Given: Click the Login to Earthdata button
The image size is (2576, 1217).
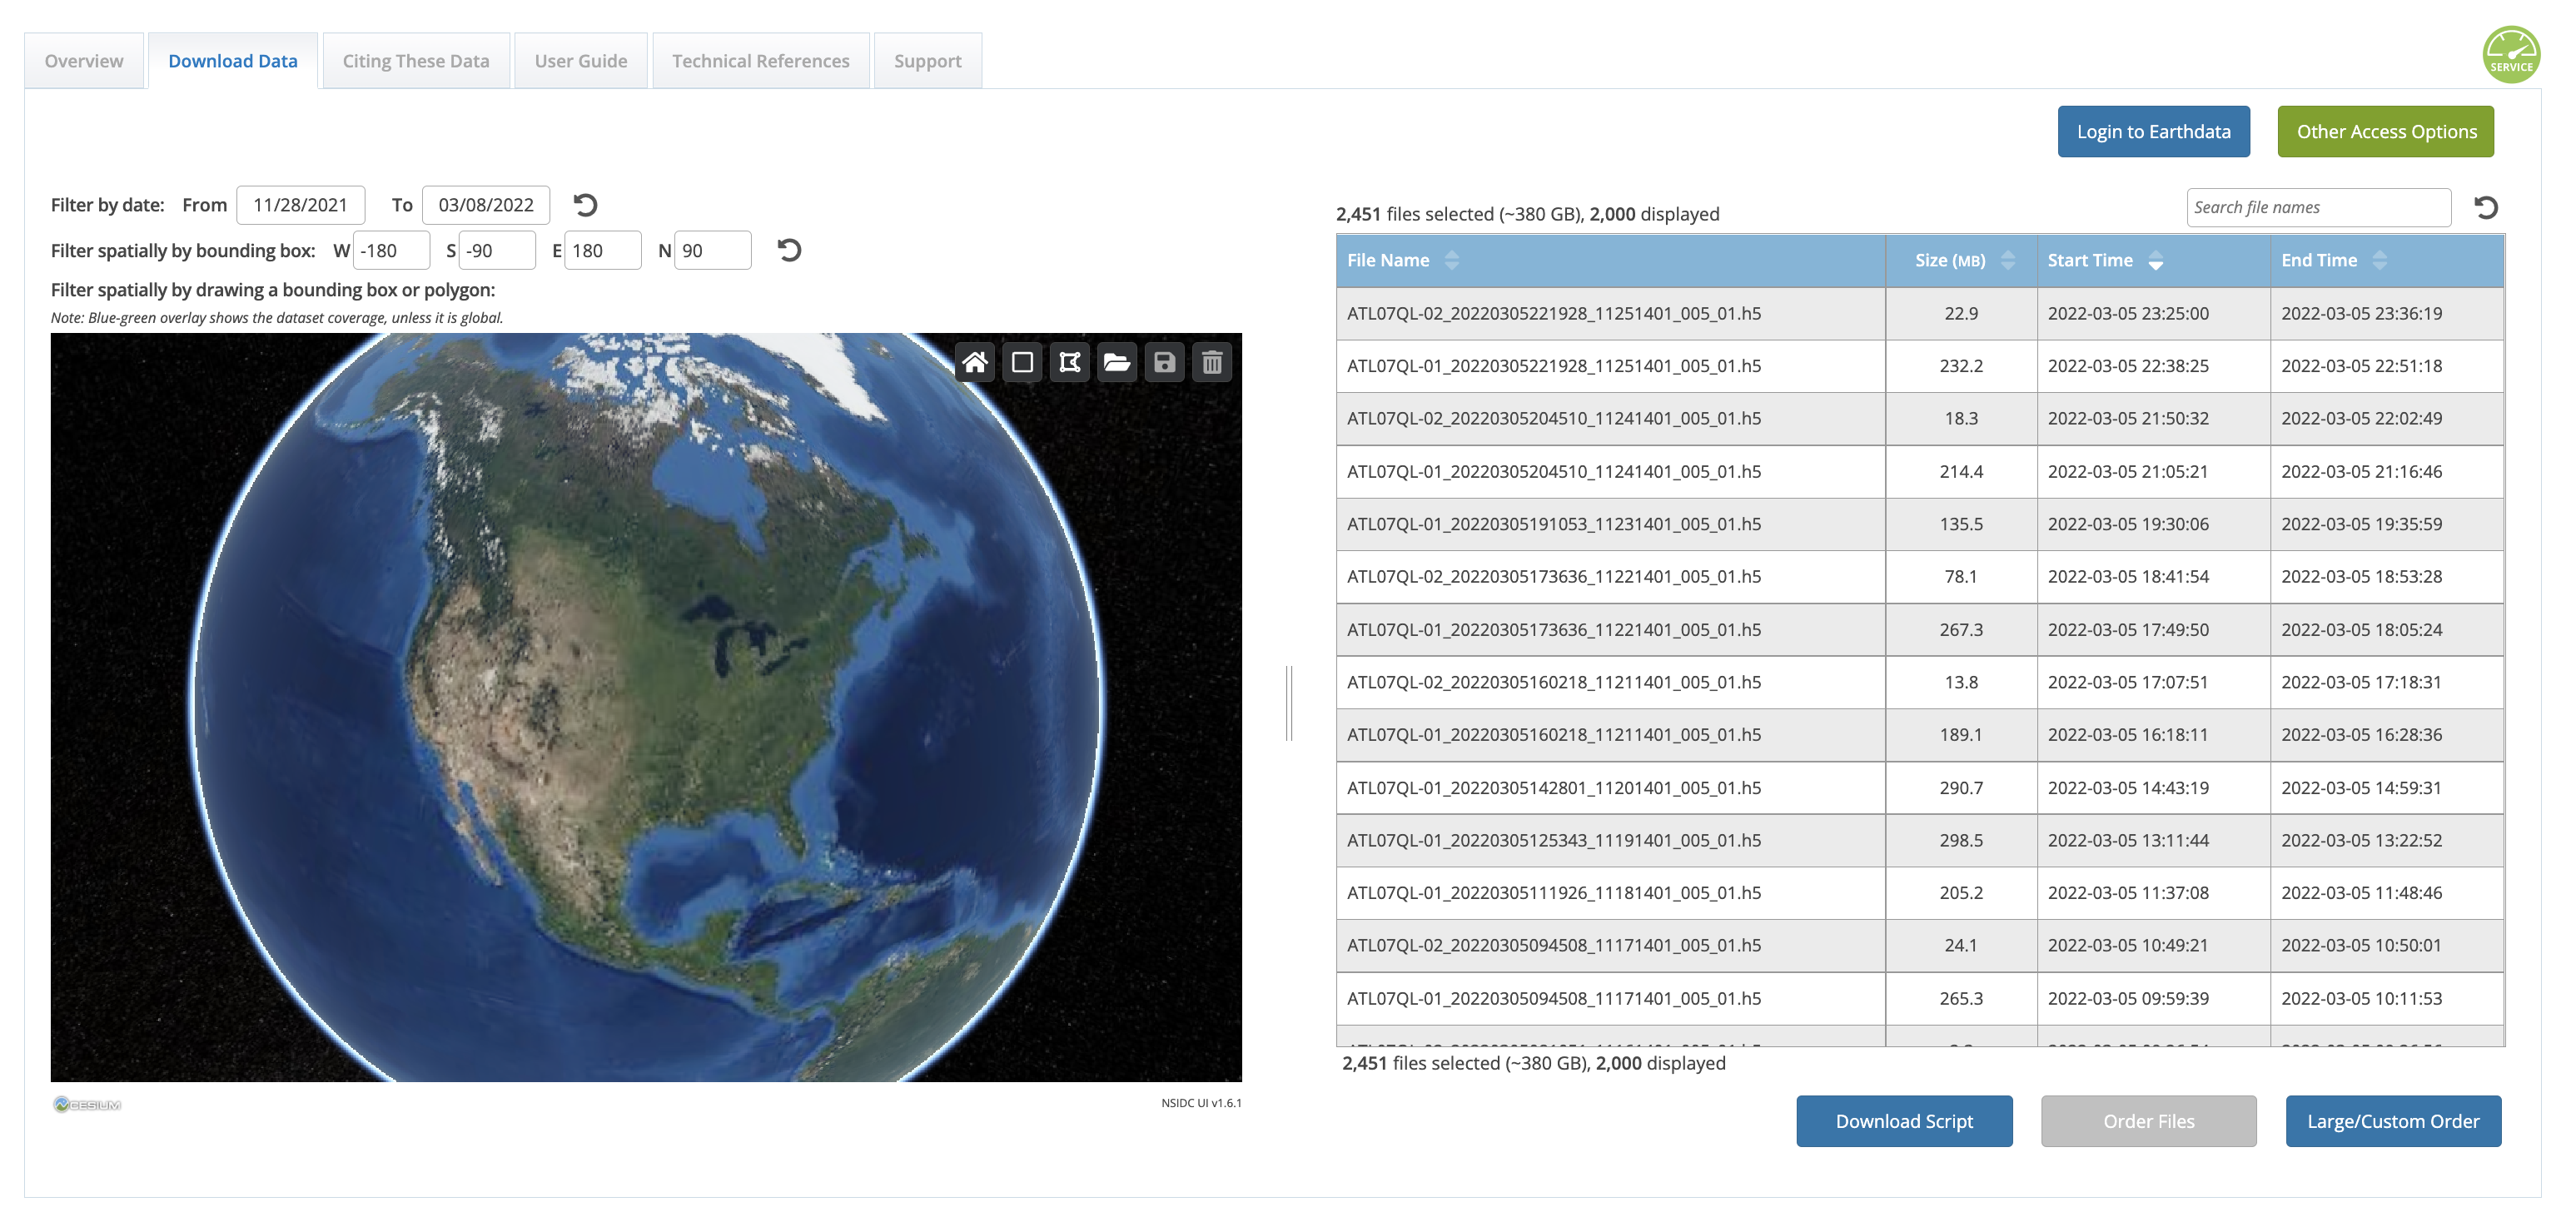Looking at the screenshot, I should tap(2153, 132).
